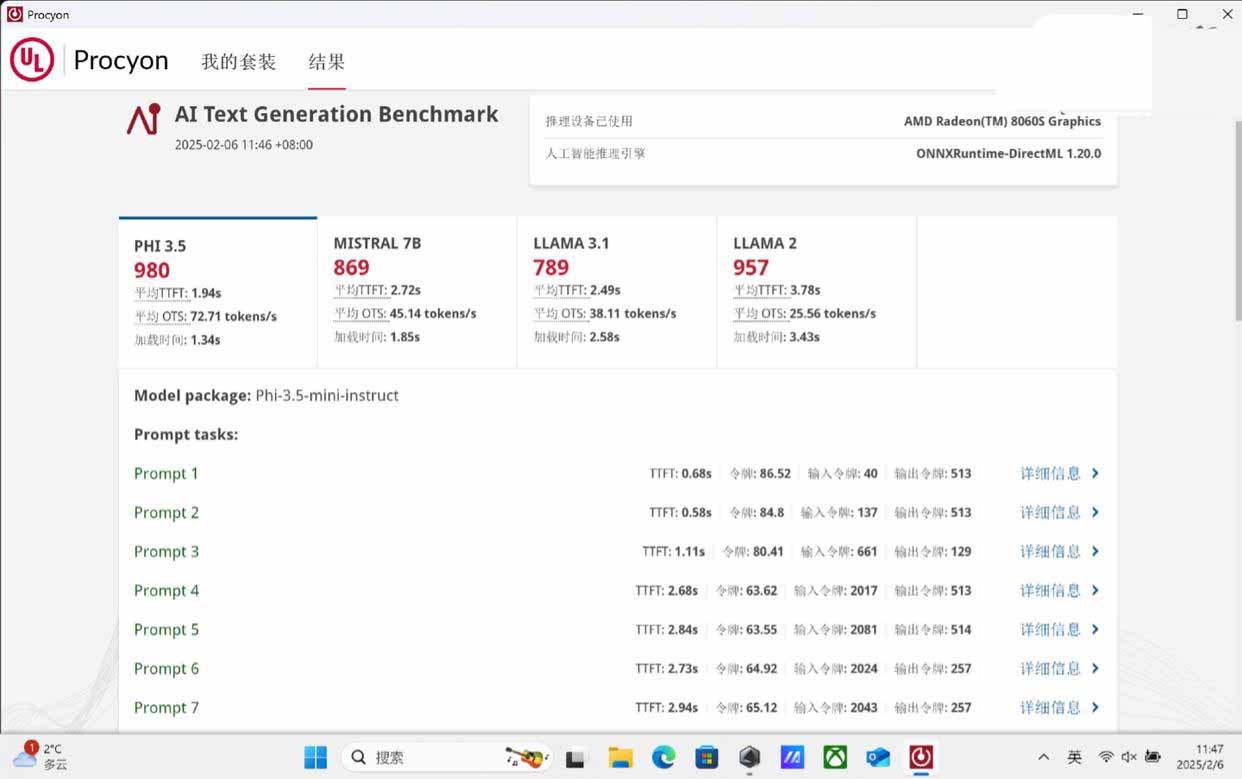Expand details chevron for Prompt 1
The height and width of the screenshot is (779, 1242).
click(x=1095, y=473)
